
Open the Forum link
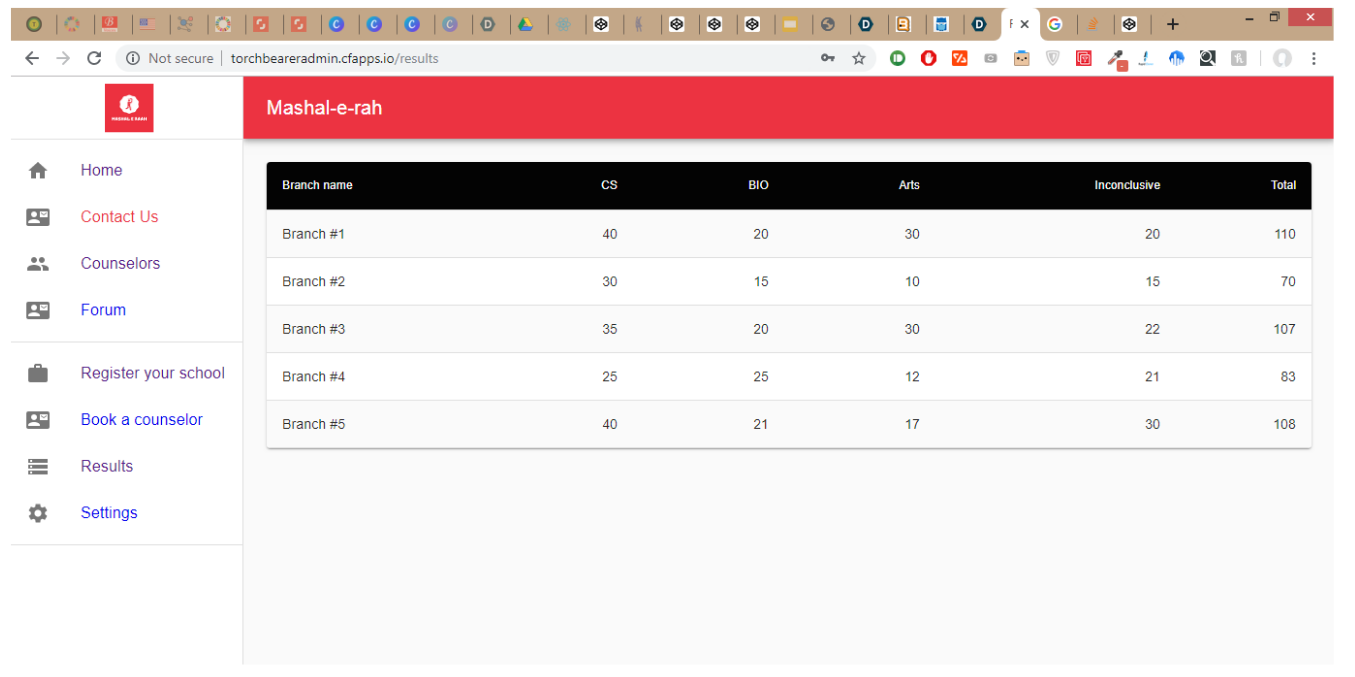pyautogui.click(x=103, y=310)
